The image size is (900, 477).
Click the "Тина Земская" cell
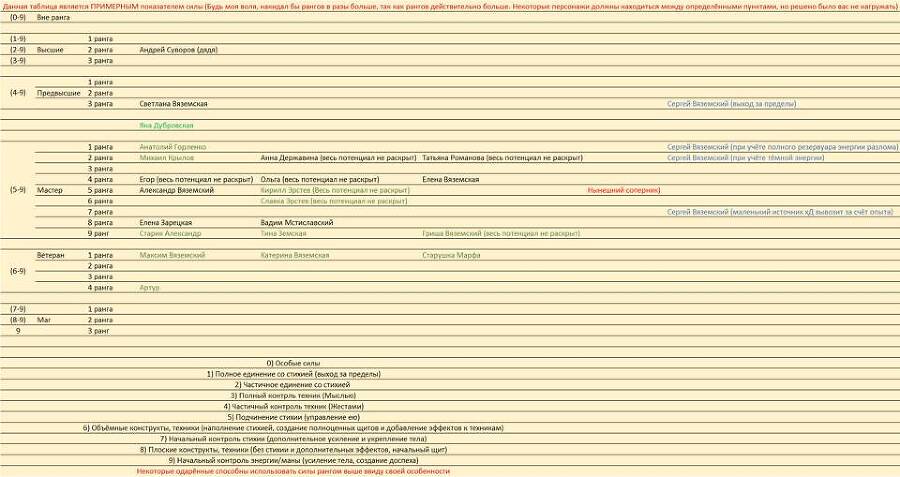tap(284, 233)
